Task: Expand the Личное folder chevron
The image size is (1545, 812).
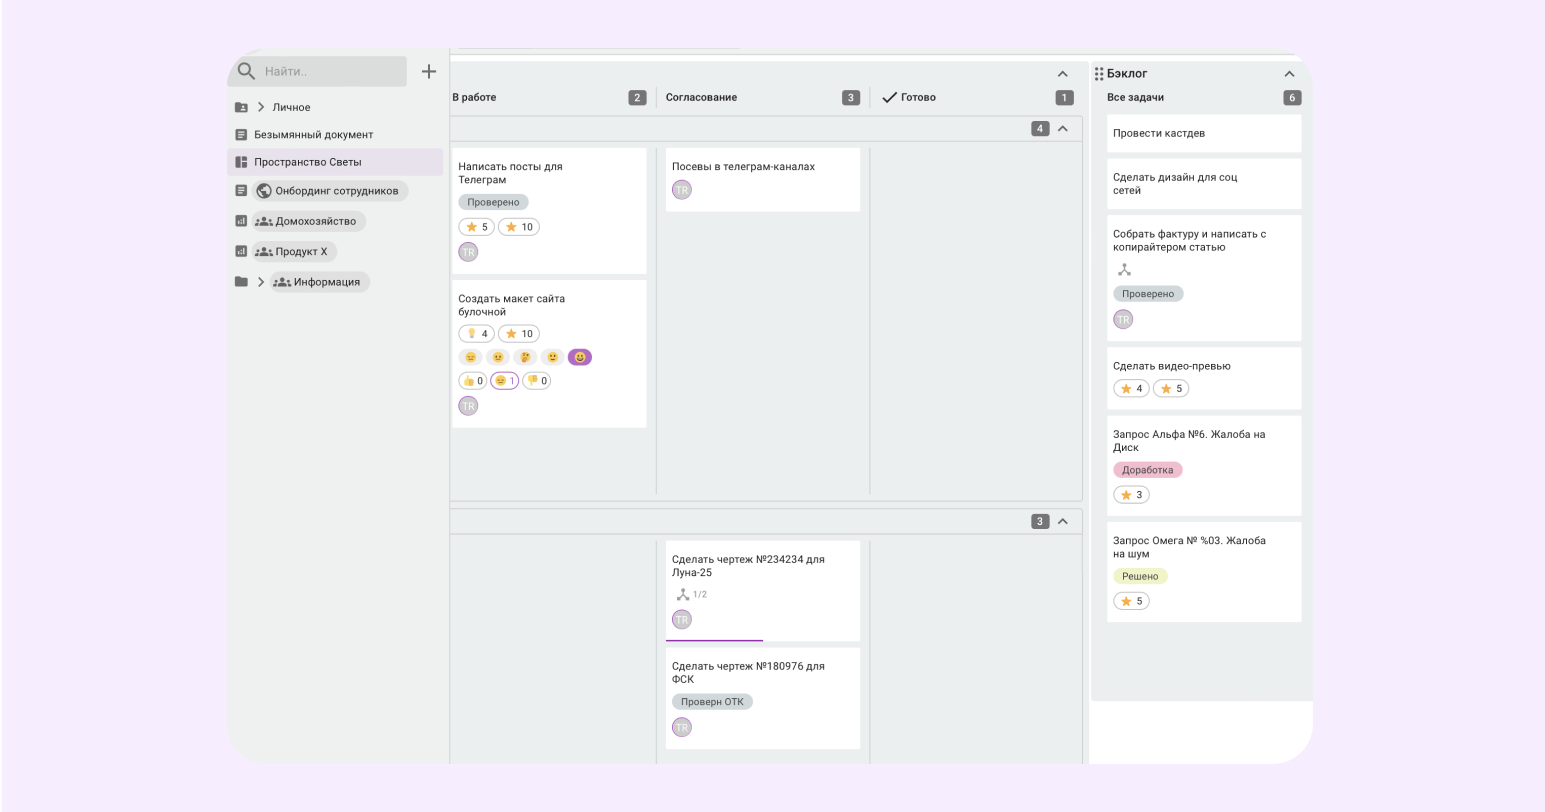Action: [x=261, y=107]
